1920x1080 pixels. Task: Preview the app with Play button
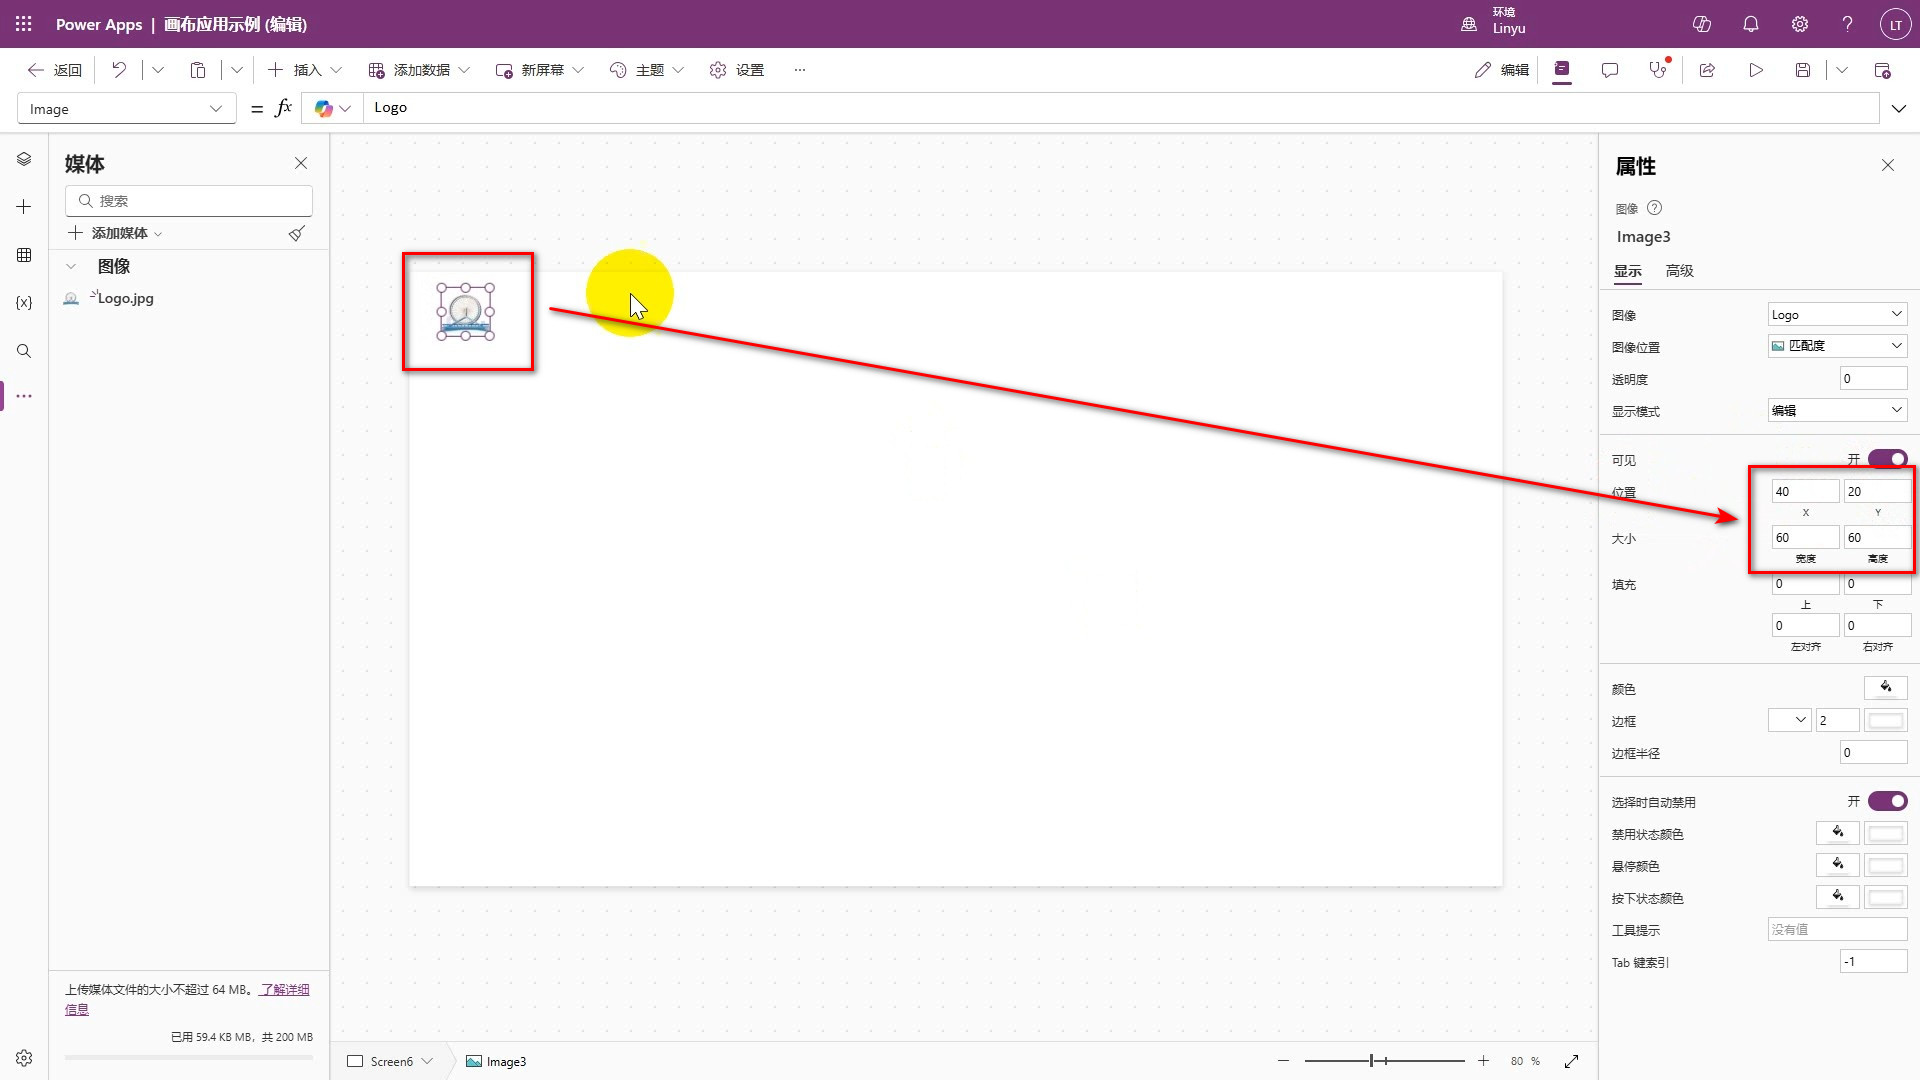[x=1756, y=70]
